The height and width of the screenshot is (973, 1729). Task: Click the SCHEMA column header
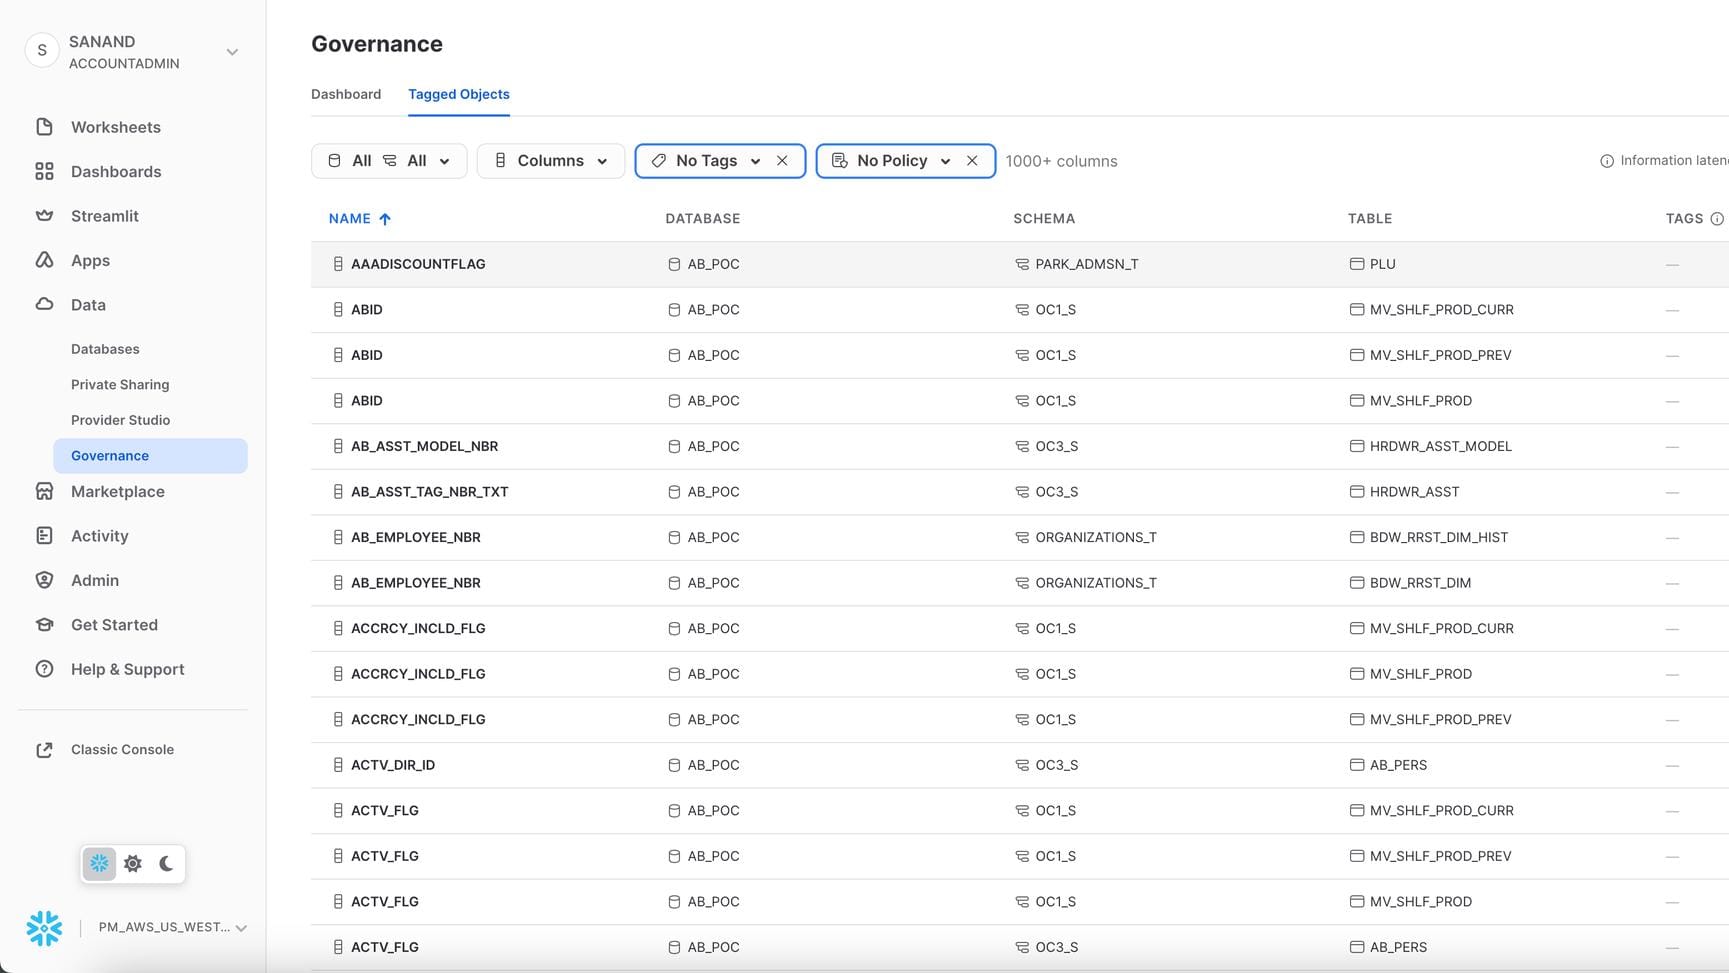click(x=1044, y=219)
